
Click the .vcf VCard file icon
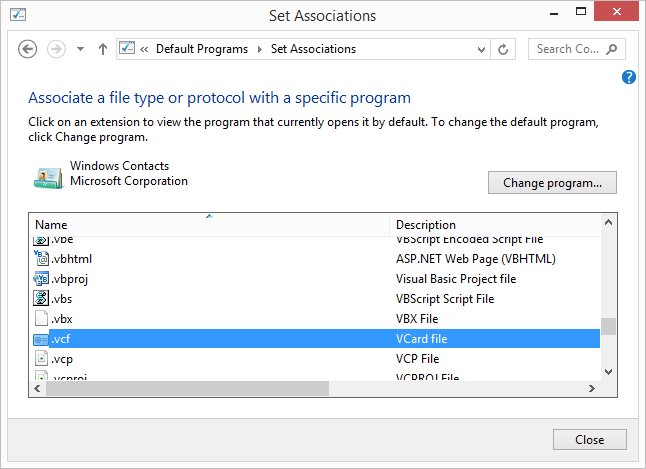[x=41, y=339]
